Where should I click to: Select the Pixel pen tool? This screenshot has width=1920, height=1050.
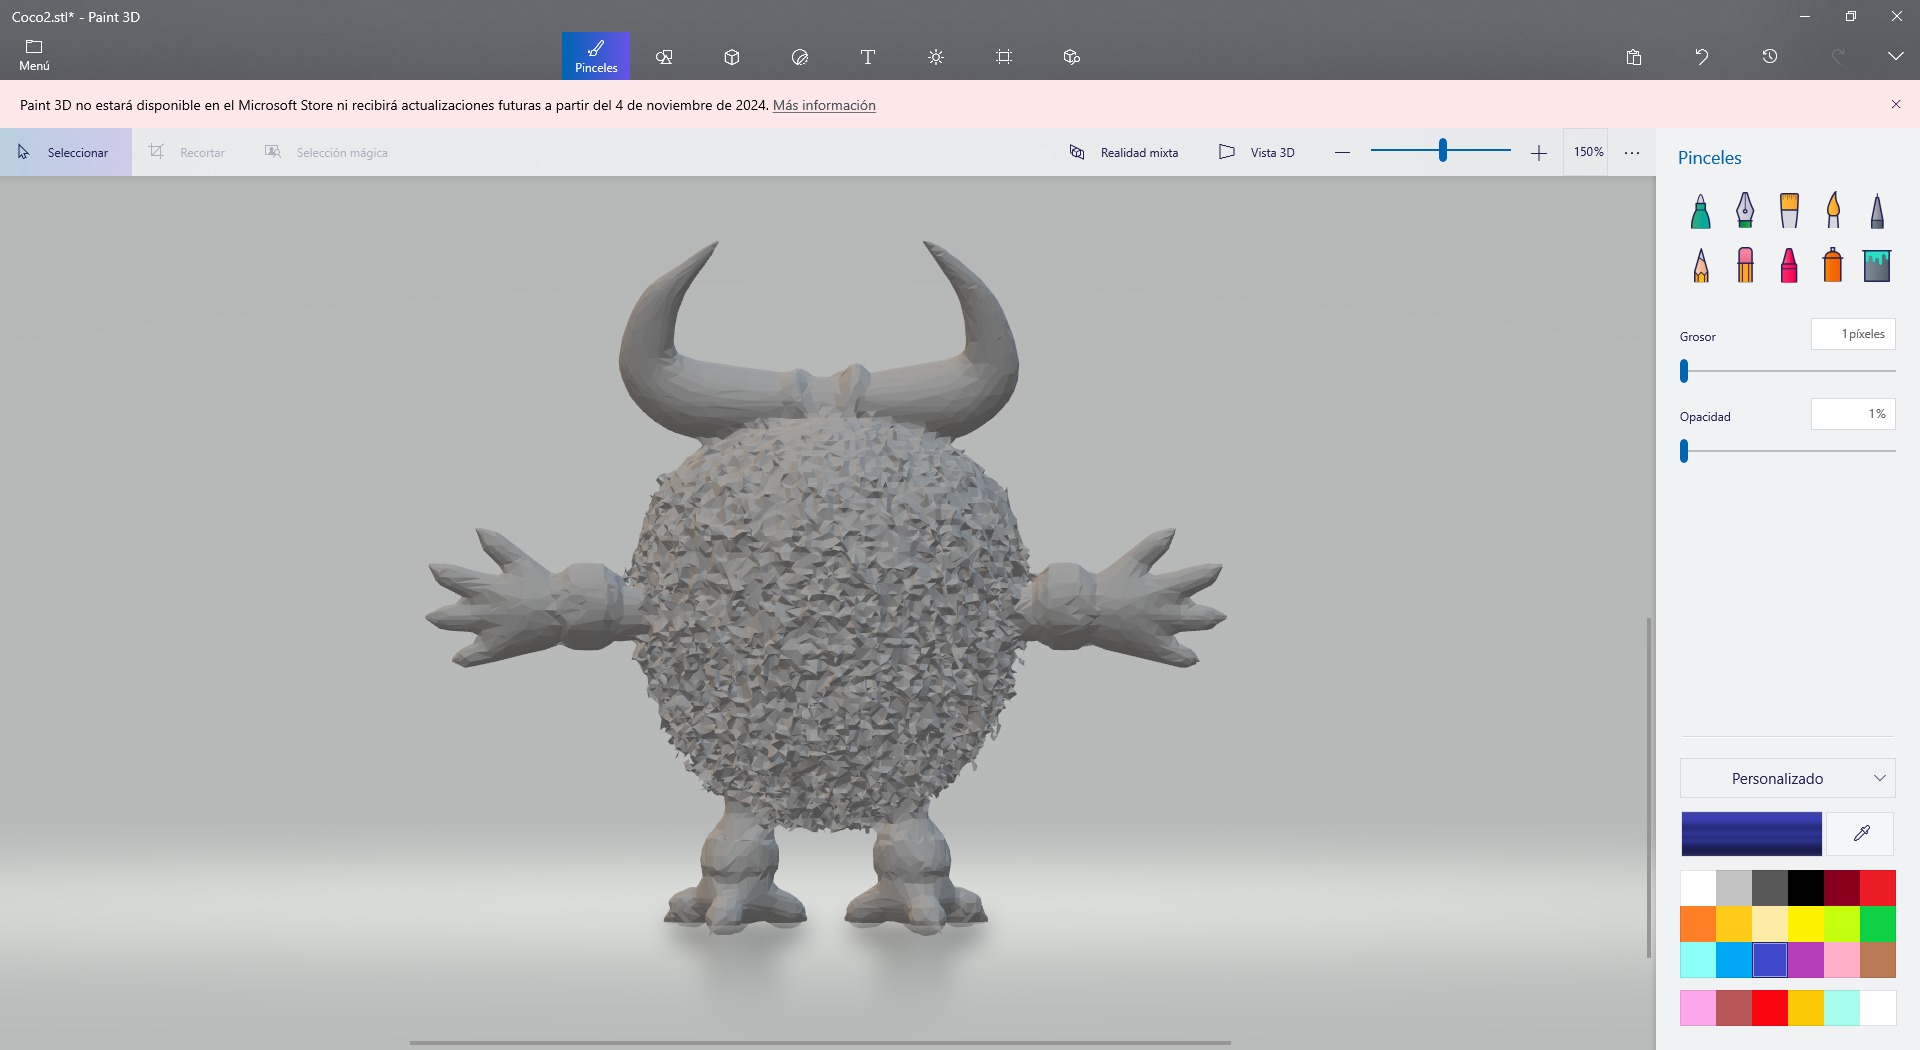click(1877, 211)
